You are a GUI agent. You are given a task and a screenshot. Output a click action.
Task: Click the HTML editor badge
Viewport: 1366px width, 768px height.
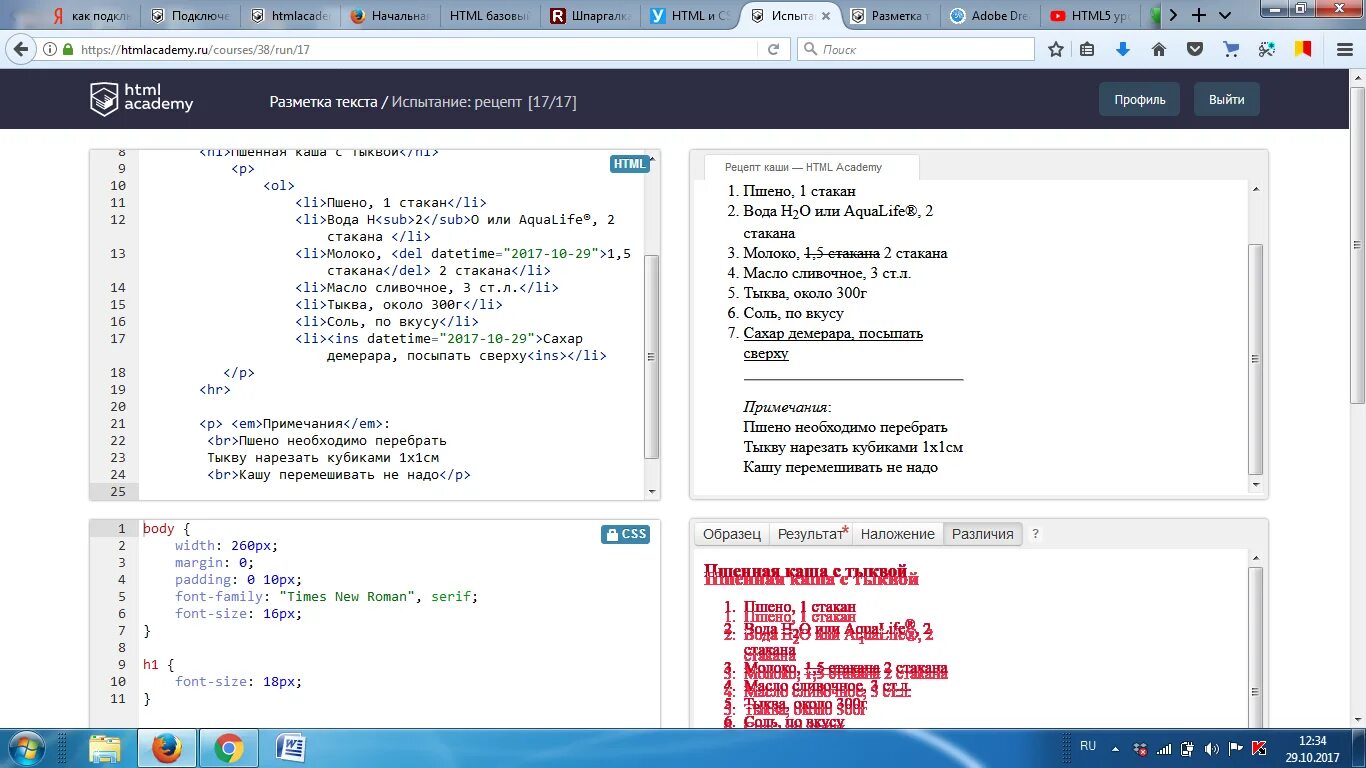coord(629,164)
